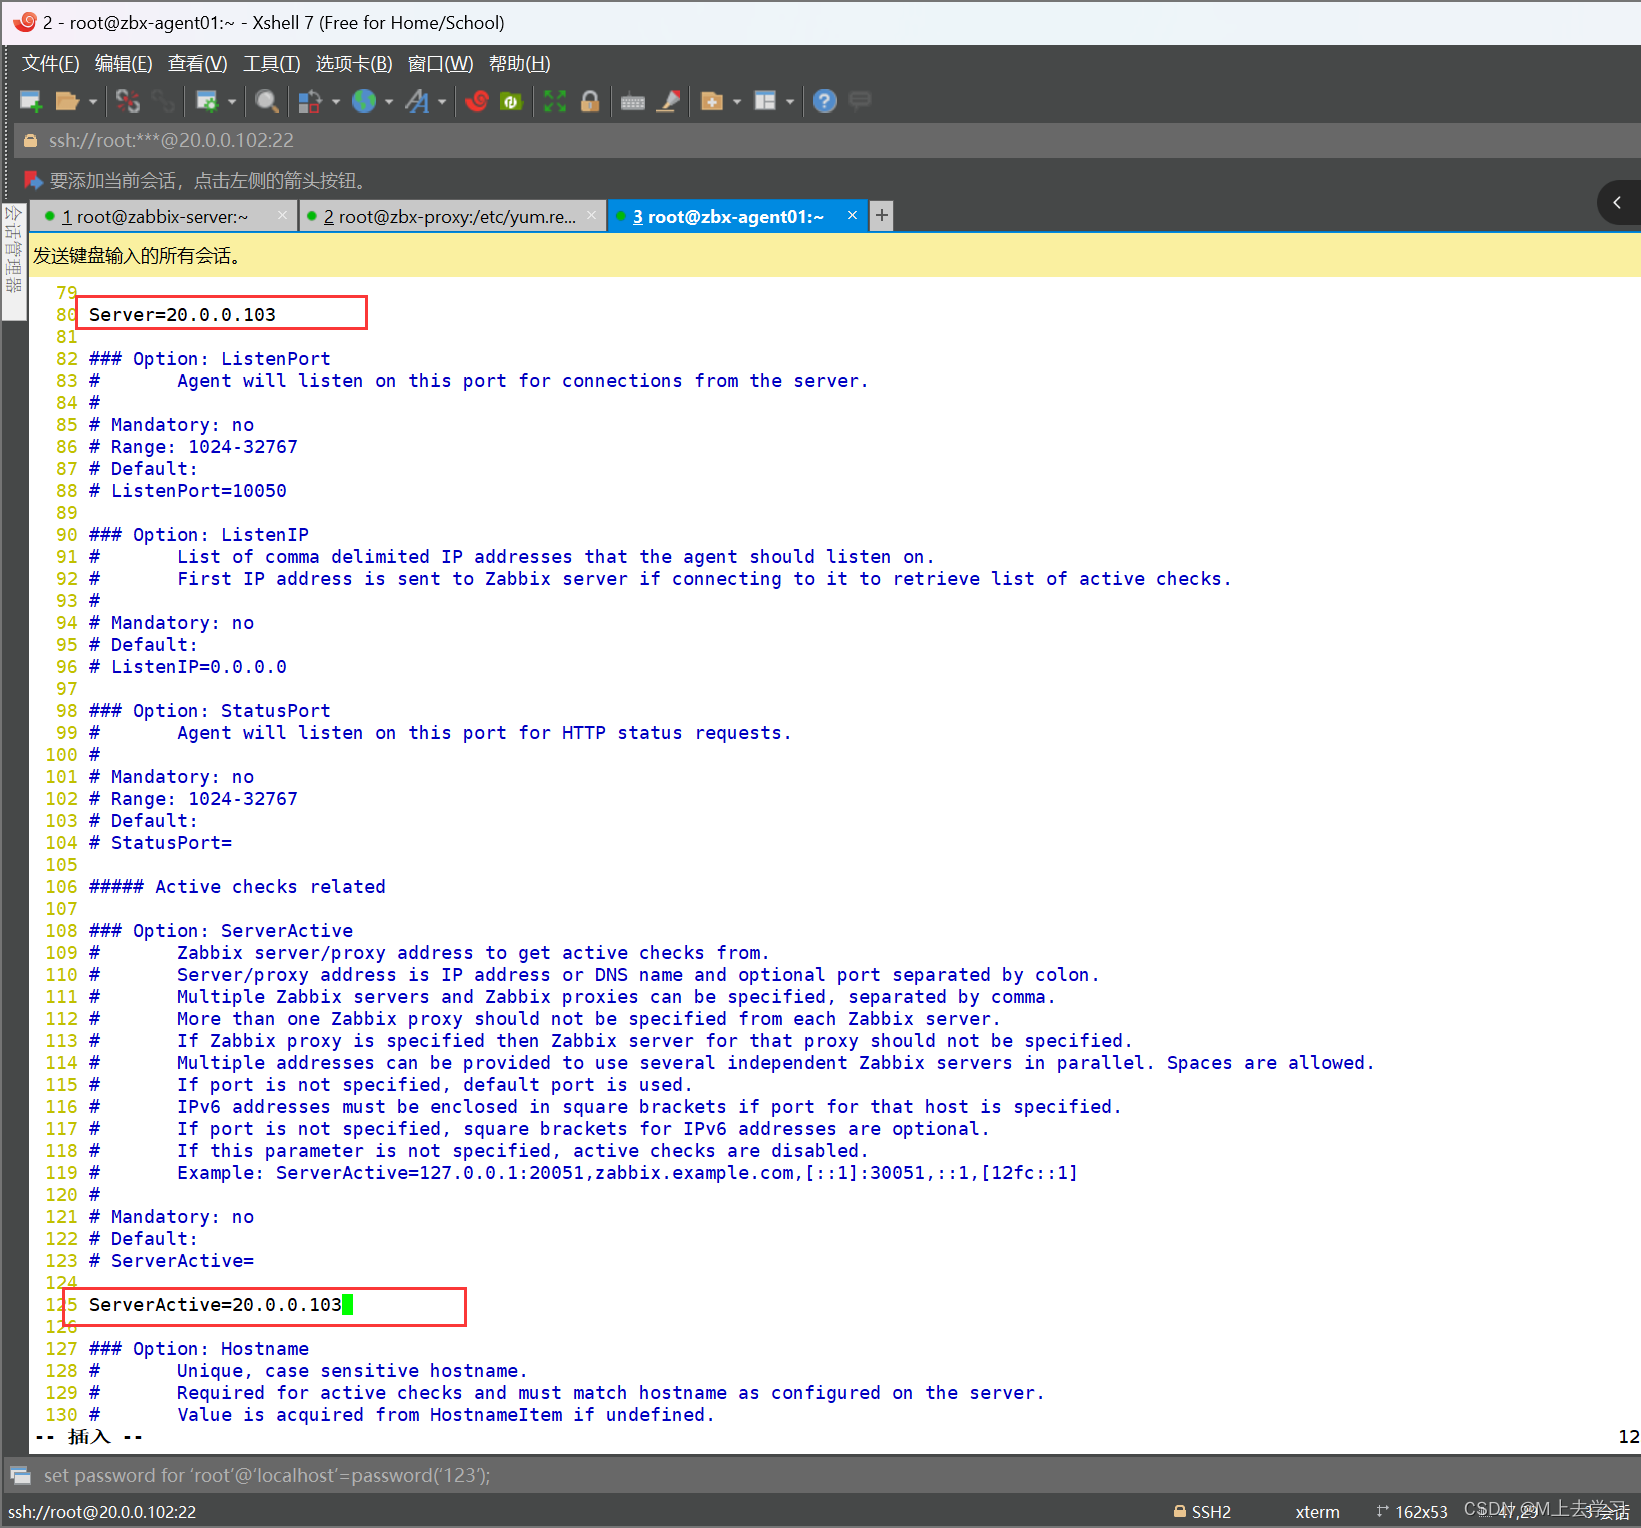Screen dimensions: 1641x1528
Task: Click the '# ListenPort=10050' line
Action: (188, 491)
